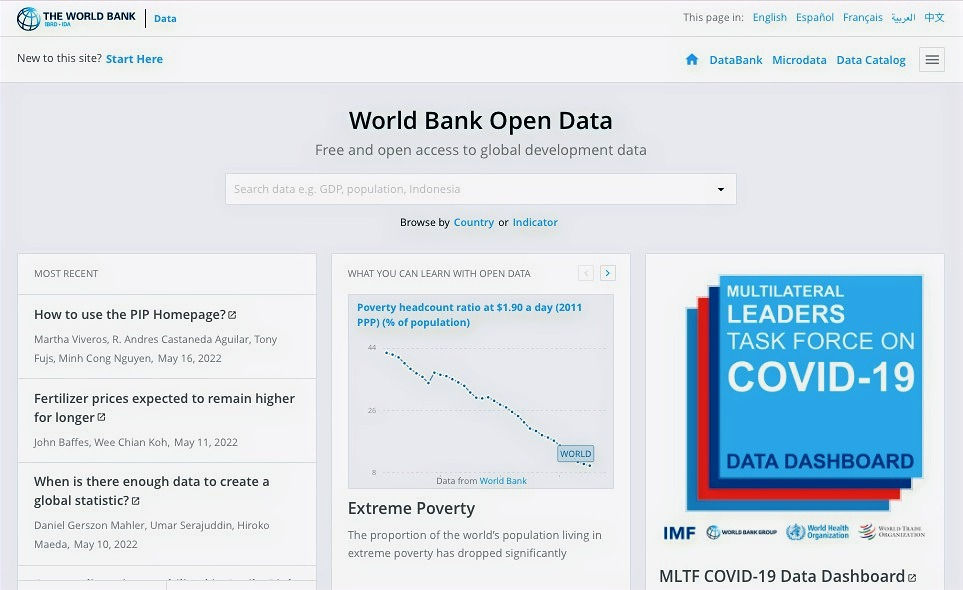
Task: Open Data Catalog from the navigation
Action: click(871, 60)
